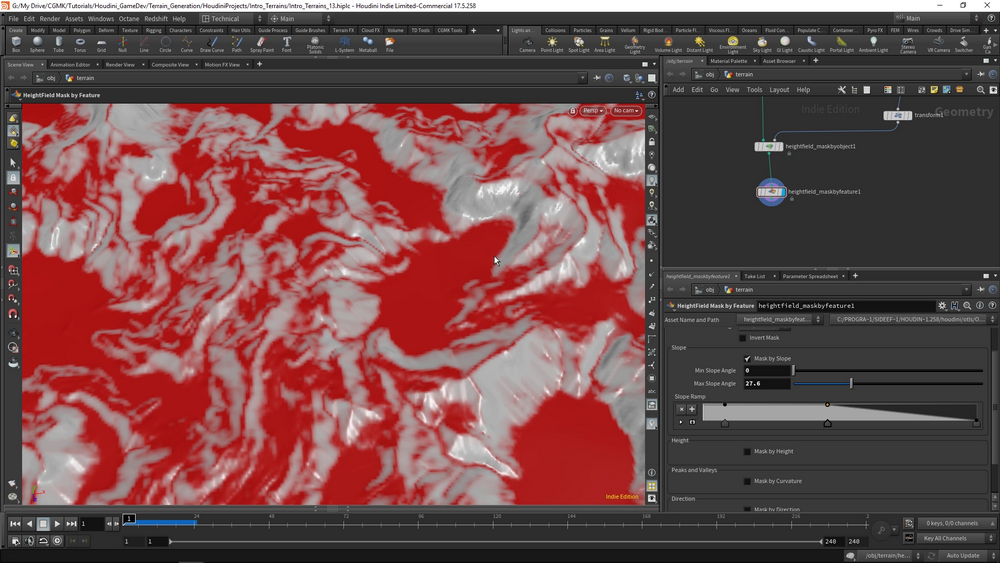Select the Circle shelf tool
Viewport: 1000px width, 563px height.
(x=165, y=44)
